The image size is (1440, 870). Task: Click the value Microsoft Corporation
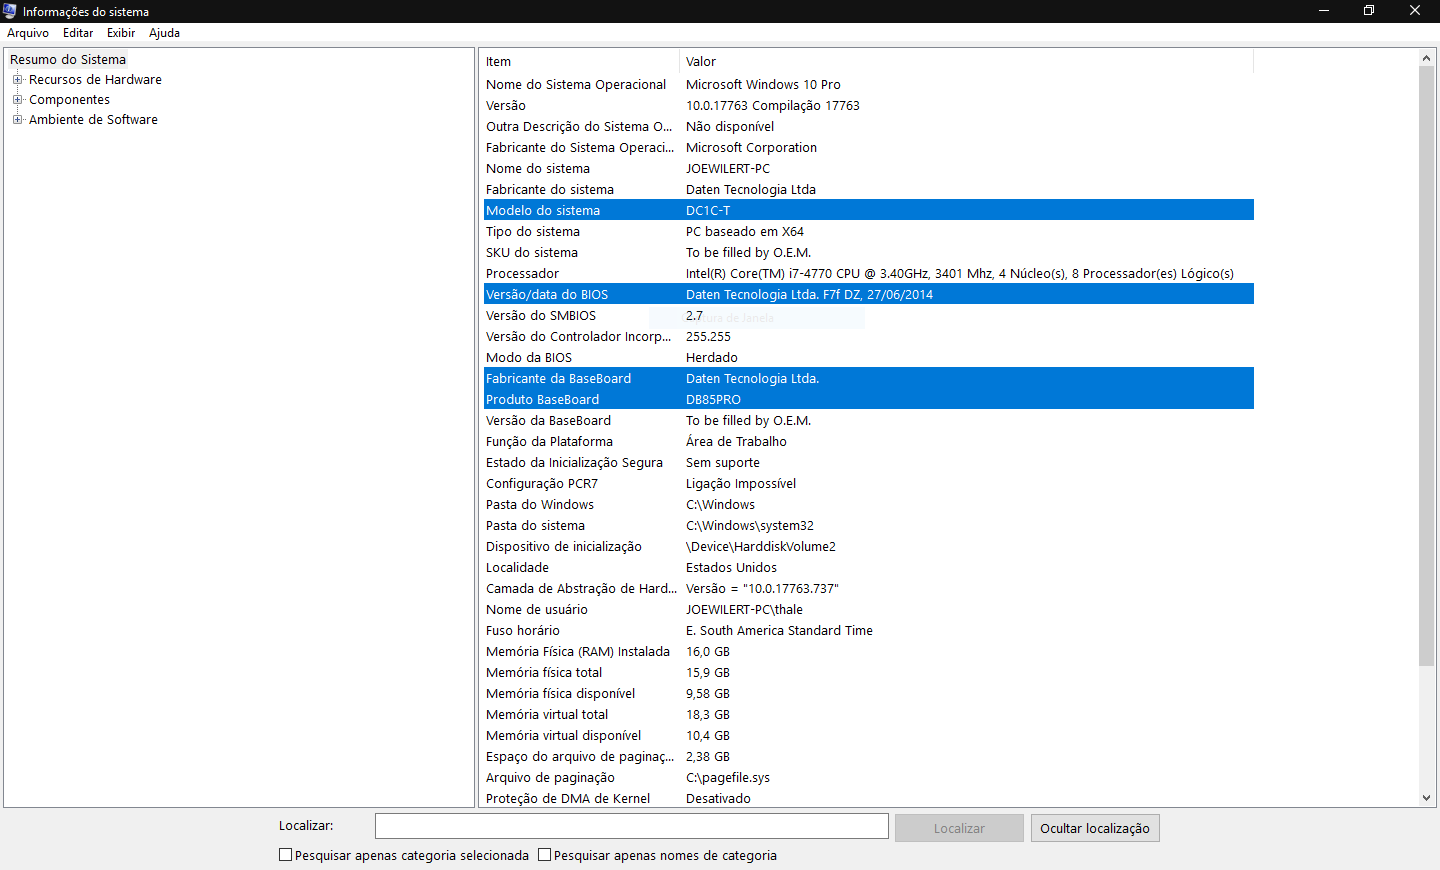coord(751,148)
